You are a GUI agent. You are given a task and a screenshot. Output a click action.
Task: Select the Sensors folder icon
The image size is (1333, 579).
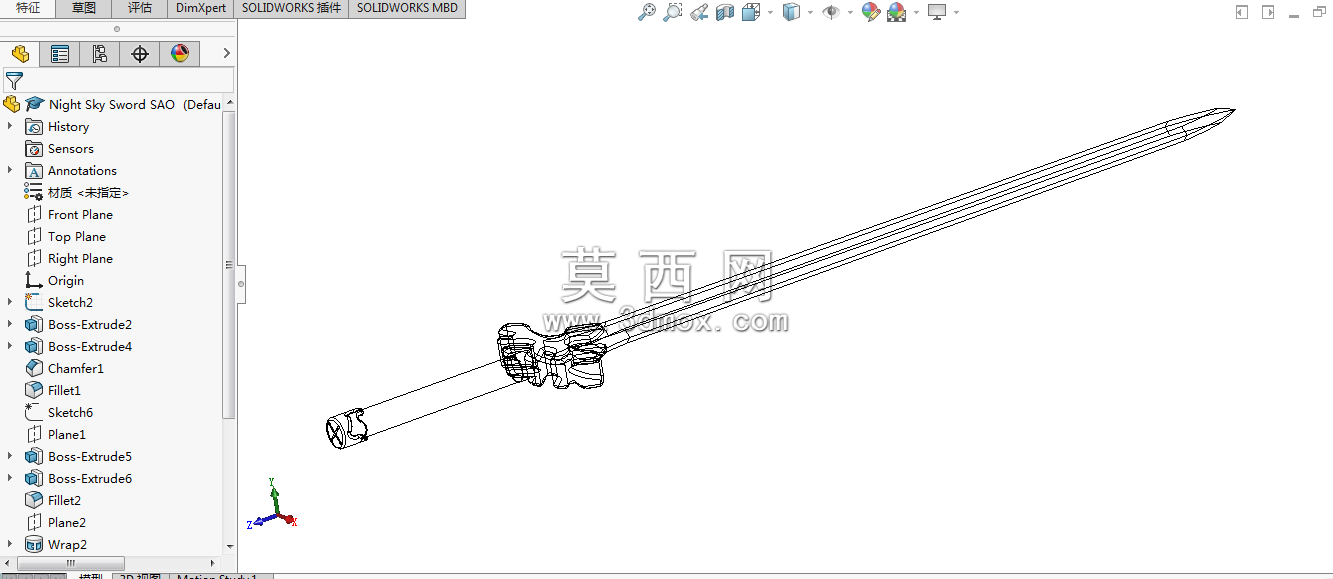click(34, 149)
